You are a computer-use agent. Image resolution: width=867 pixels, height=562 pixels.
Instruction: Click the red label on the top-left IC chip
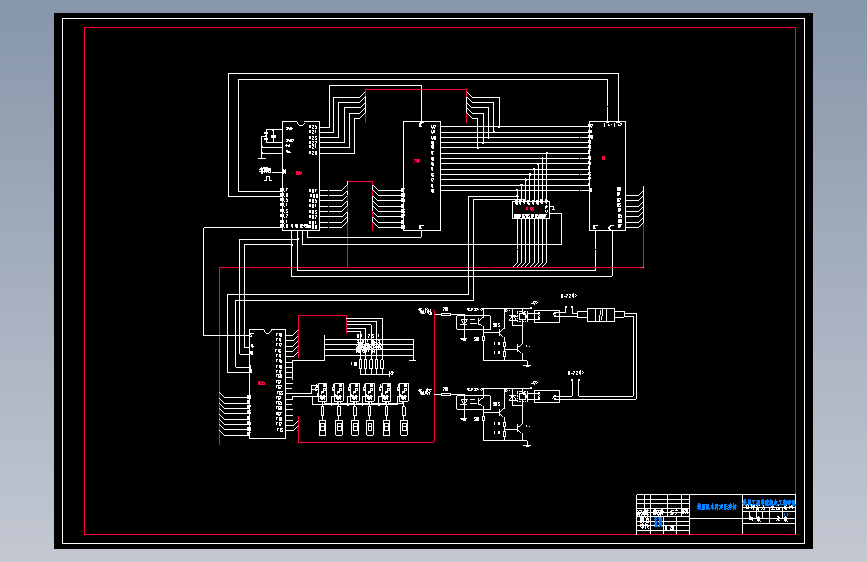click(x=299, y=173)
